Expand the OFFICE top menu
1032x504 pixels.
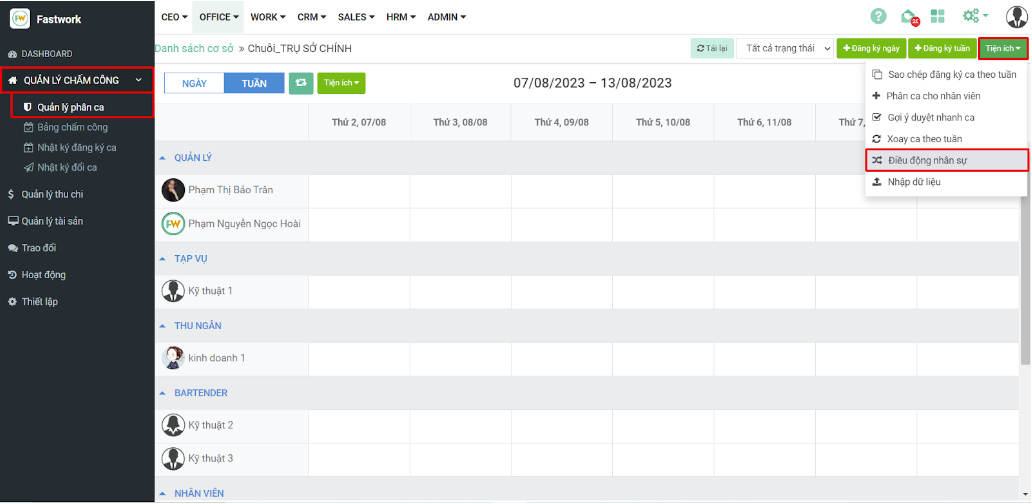[x=219, y=17]
